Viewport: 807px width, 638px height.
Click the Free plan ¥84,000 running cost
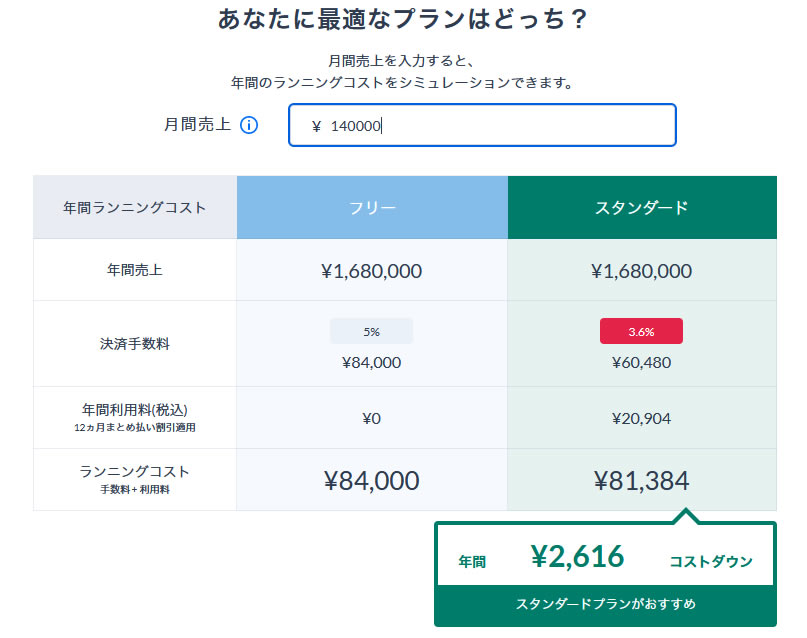372,481
